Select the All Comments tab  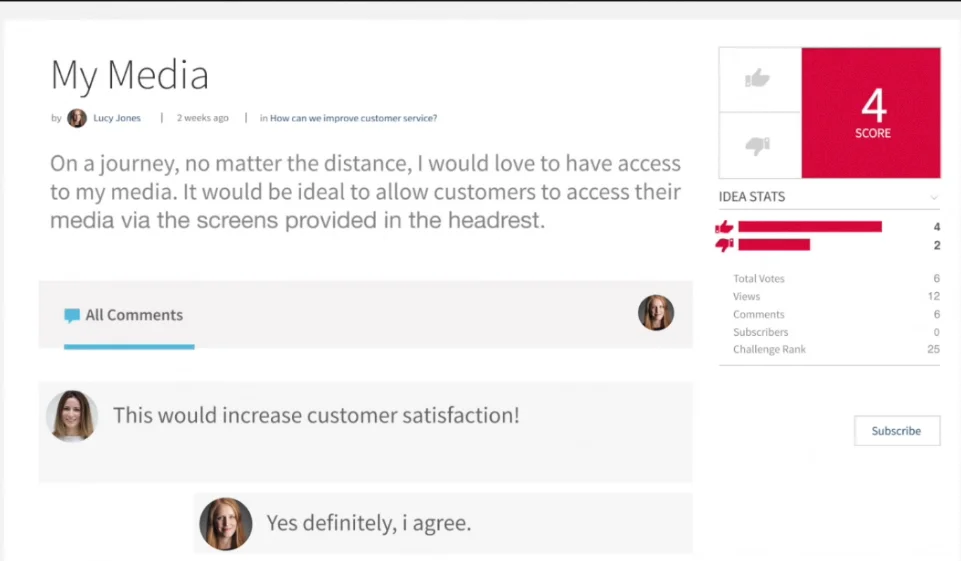pyautogui.click(x=134, y=315)
